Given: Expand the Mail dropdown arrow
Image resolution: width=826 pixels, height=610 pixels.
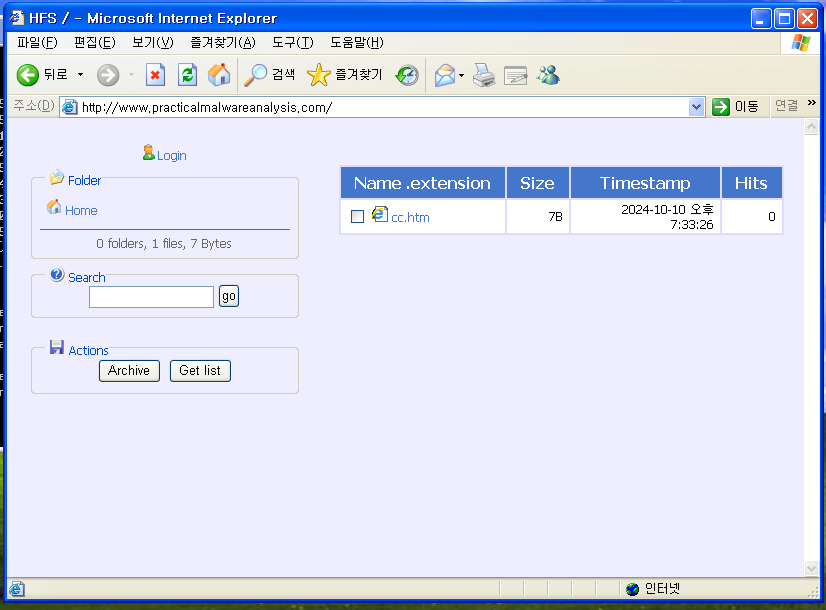Looking at the screenshot, I should [x=461, y=75].
